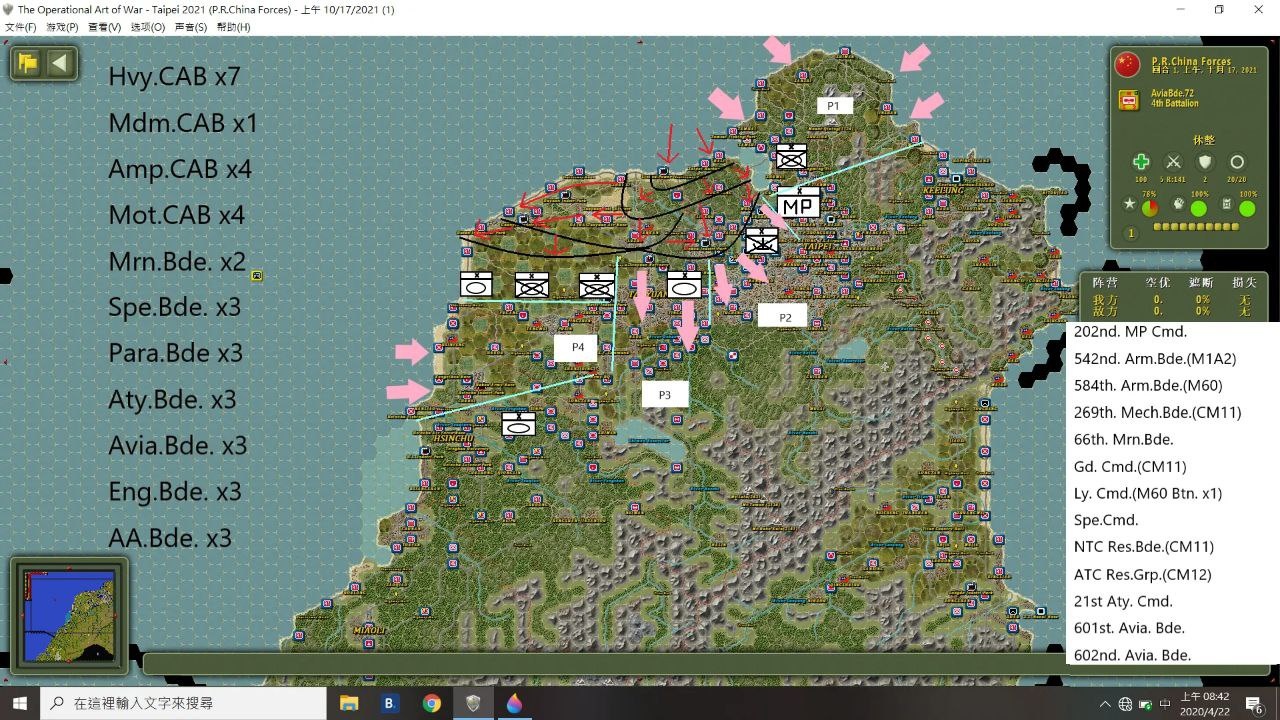The image size is (1280, 720).
Task: Click the supply canister icon
Action: pyautogui.click(x=1227, y=204)
